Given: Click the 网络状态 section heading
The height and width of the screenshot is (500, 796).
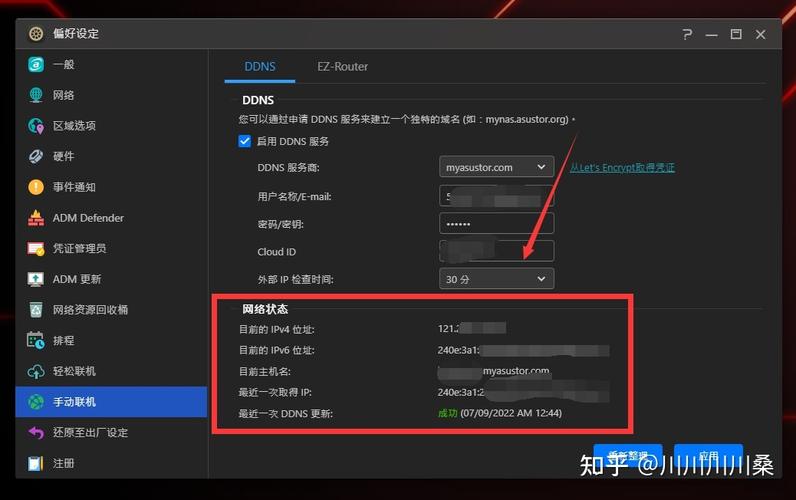Looking at the screenshot, I should click(x=265, y=309).
